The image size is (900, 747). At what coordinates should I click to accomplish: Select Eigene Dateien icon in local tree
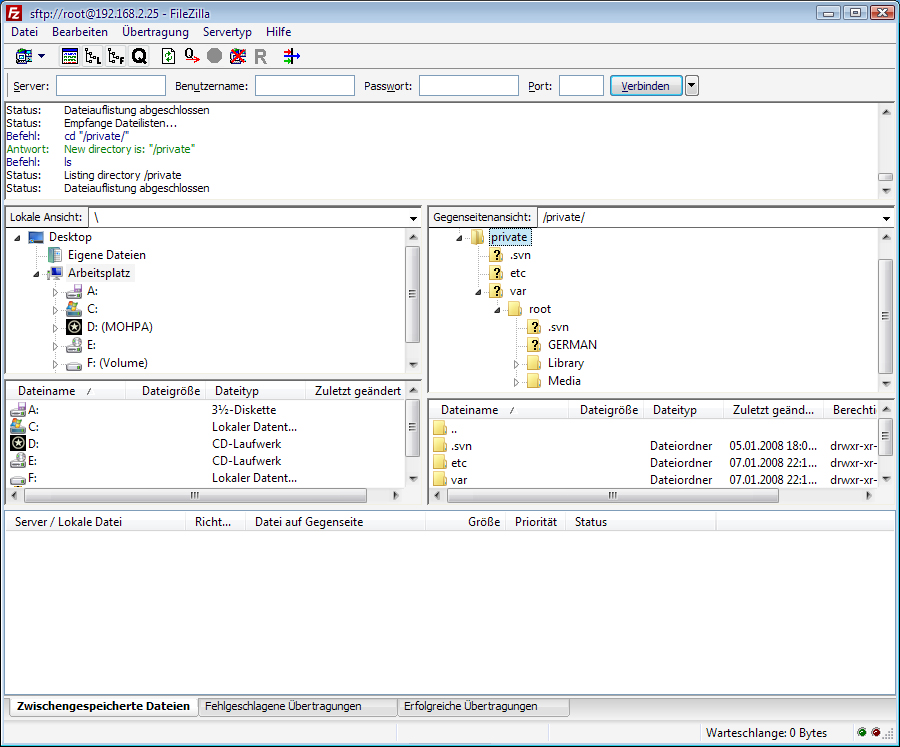[55, 255]
